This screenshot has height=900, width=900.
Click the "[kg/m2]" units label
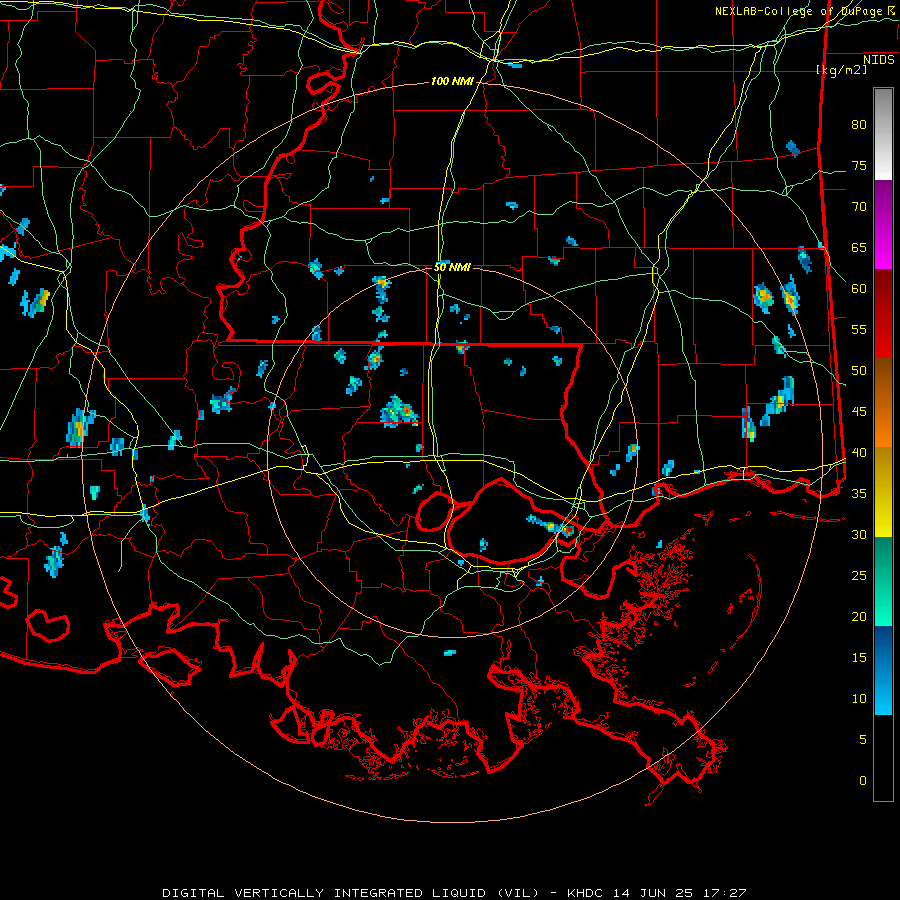click(841, 70)
